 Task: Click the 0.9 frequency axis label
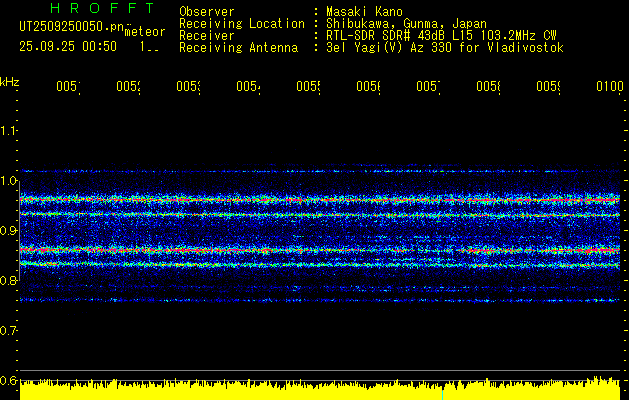pyautogui.click(x=8, y=231)
